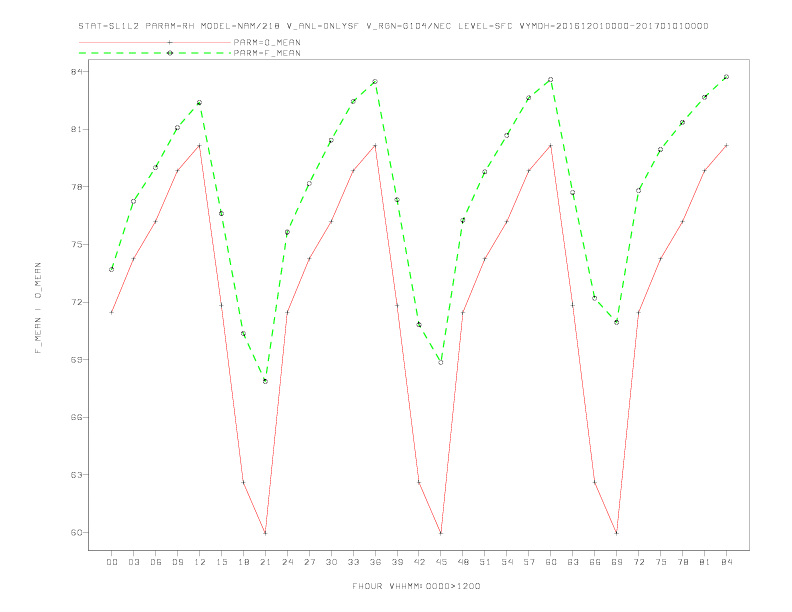The width and height of the screenshot is (792, 612).
Task: Click the x-axis tick label 03
Action: 133,562
